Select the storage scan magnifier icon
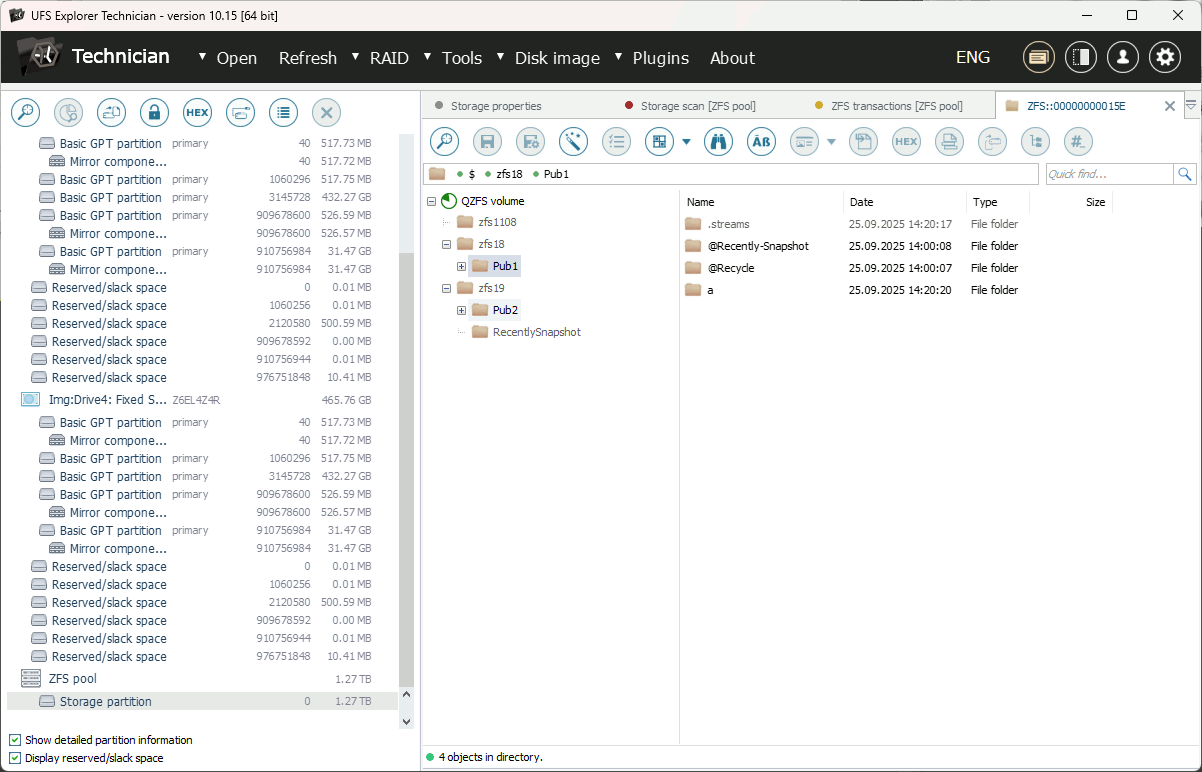Viewport: 1202px width, 772px height. point(25,112)
